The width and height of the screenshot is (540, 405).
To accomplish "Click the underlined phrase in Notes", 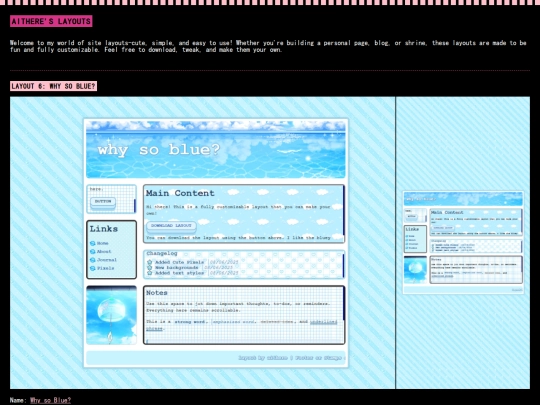I will [242, 325].
